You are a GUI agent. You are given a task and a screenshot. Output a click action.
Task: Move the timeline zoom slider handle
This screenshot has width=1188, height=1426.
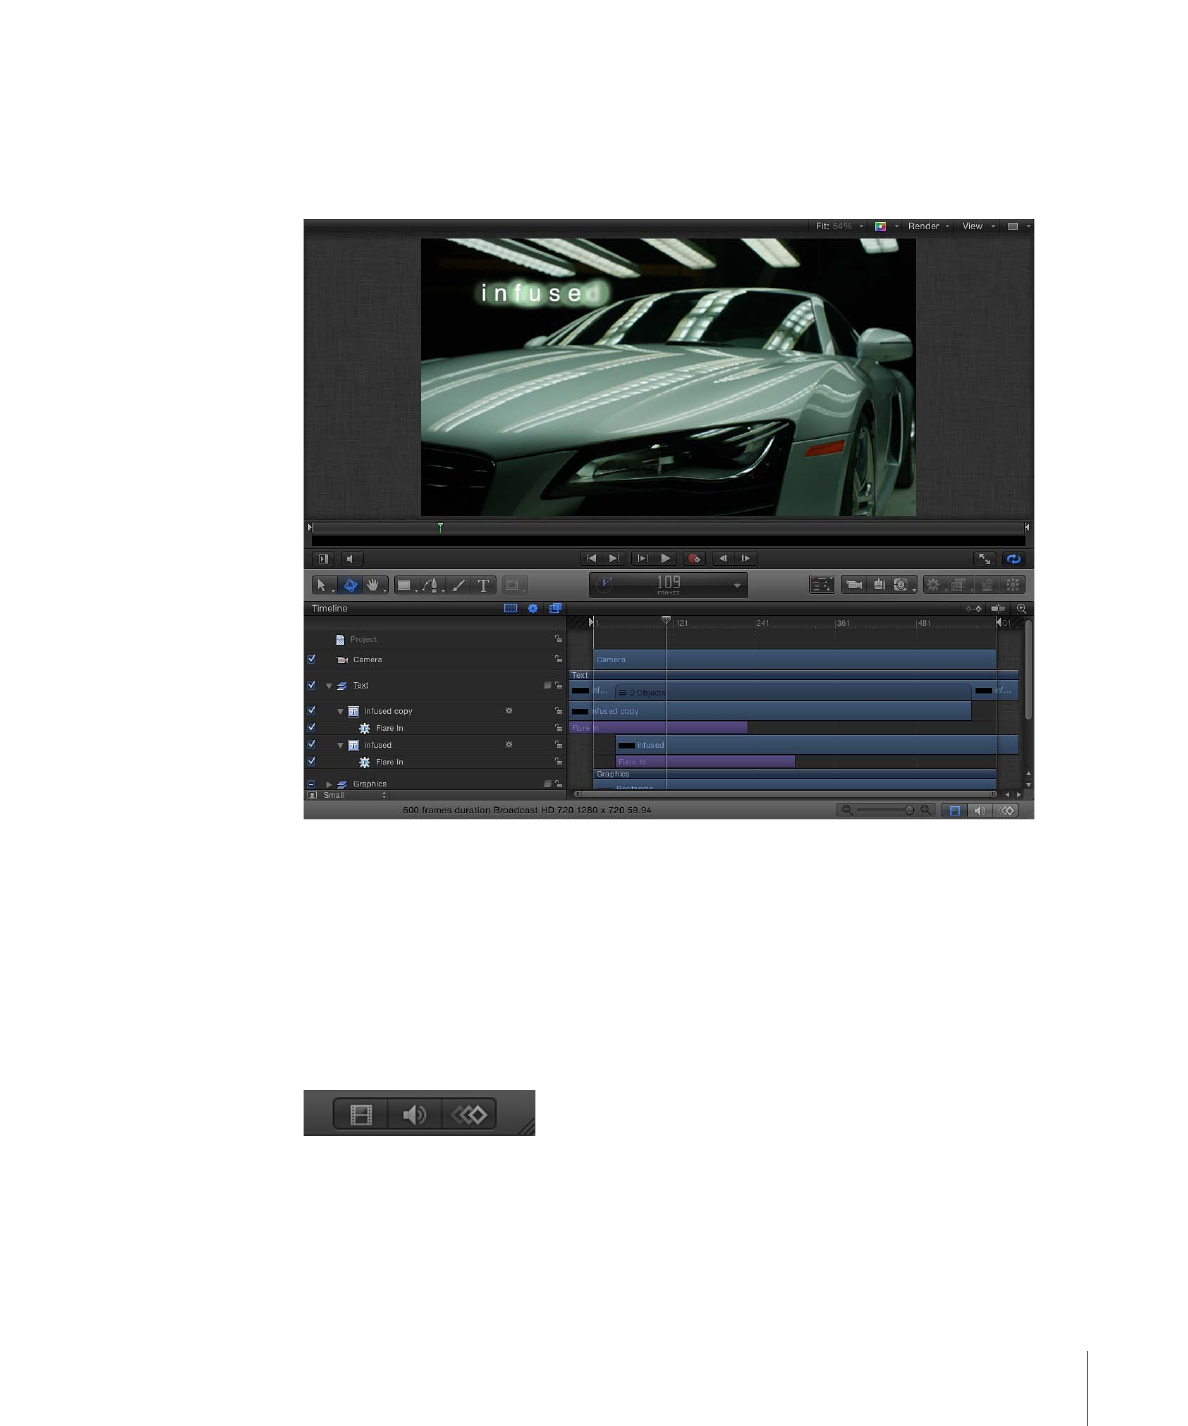pyautogui.click(x=909, y=810)
